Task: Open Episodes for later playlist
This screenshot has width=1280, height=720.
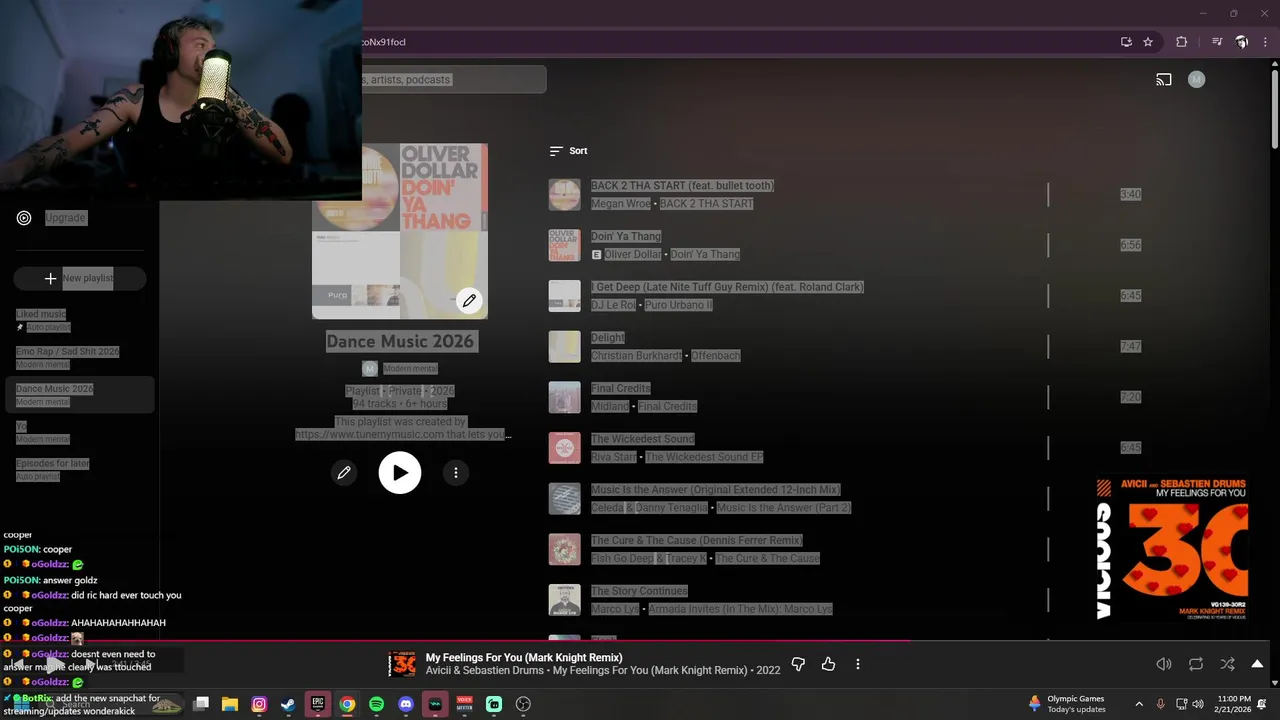Action: [x=52, y=464]
